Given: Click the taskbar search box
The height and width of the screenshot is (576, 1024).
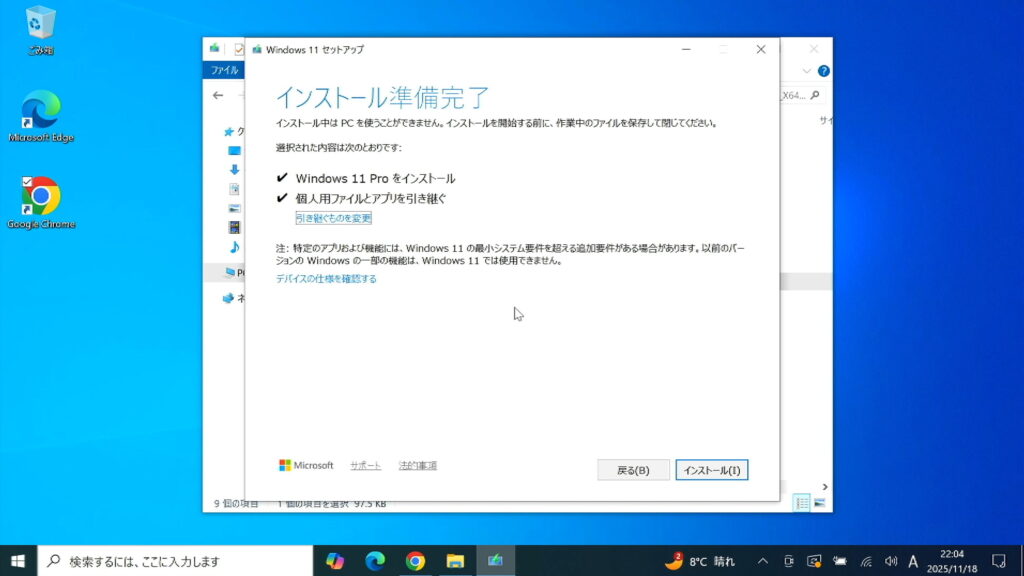Looking at the screenshot, I should click(175, 561).
